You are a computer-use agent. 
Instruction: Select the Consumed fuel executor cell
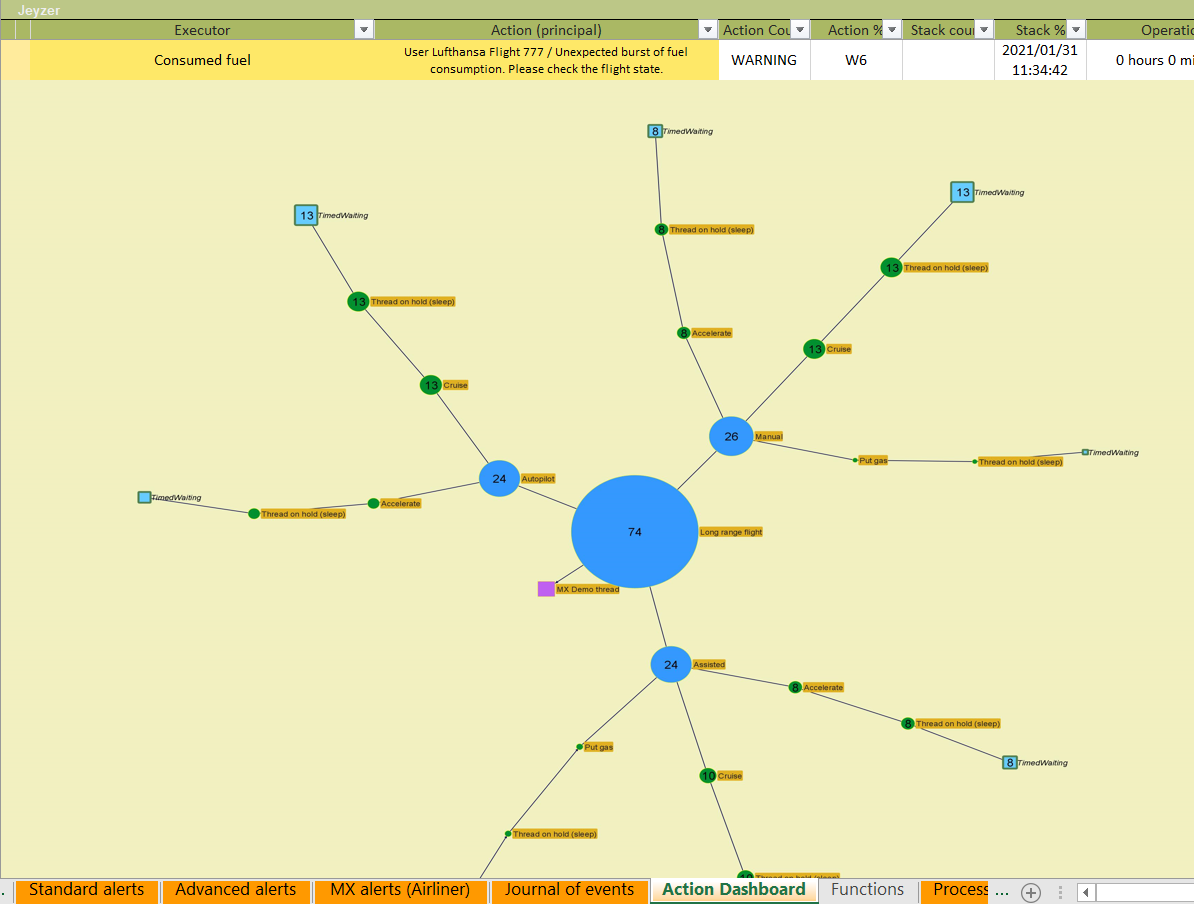202,60
